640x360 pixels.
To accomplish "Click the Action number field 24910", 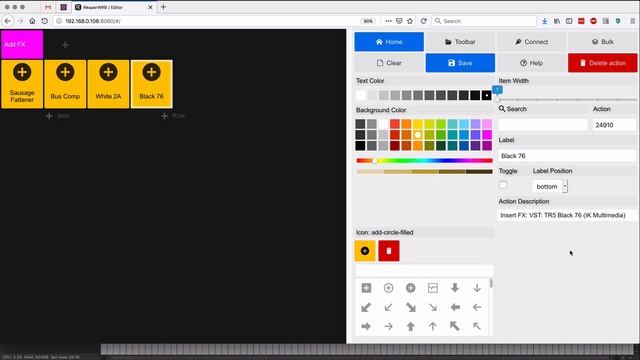I will (614, 125).
